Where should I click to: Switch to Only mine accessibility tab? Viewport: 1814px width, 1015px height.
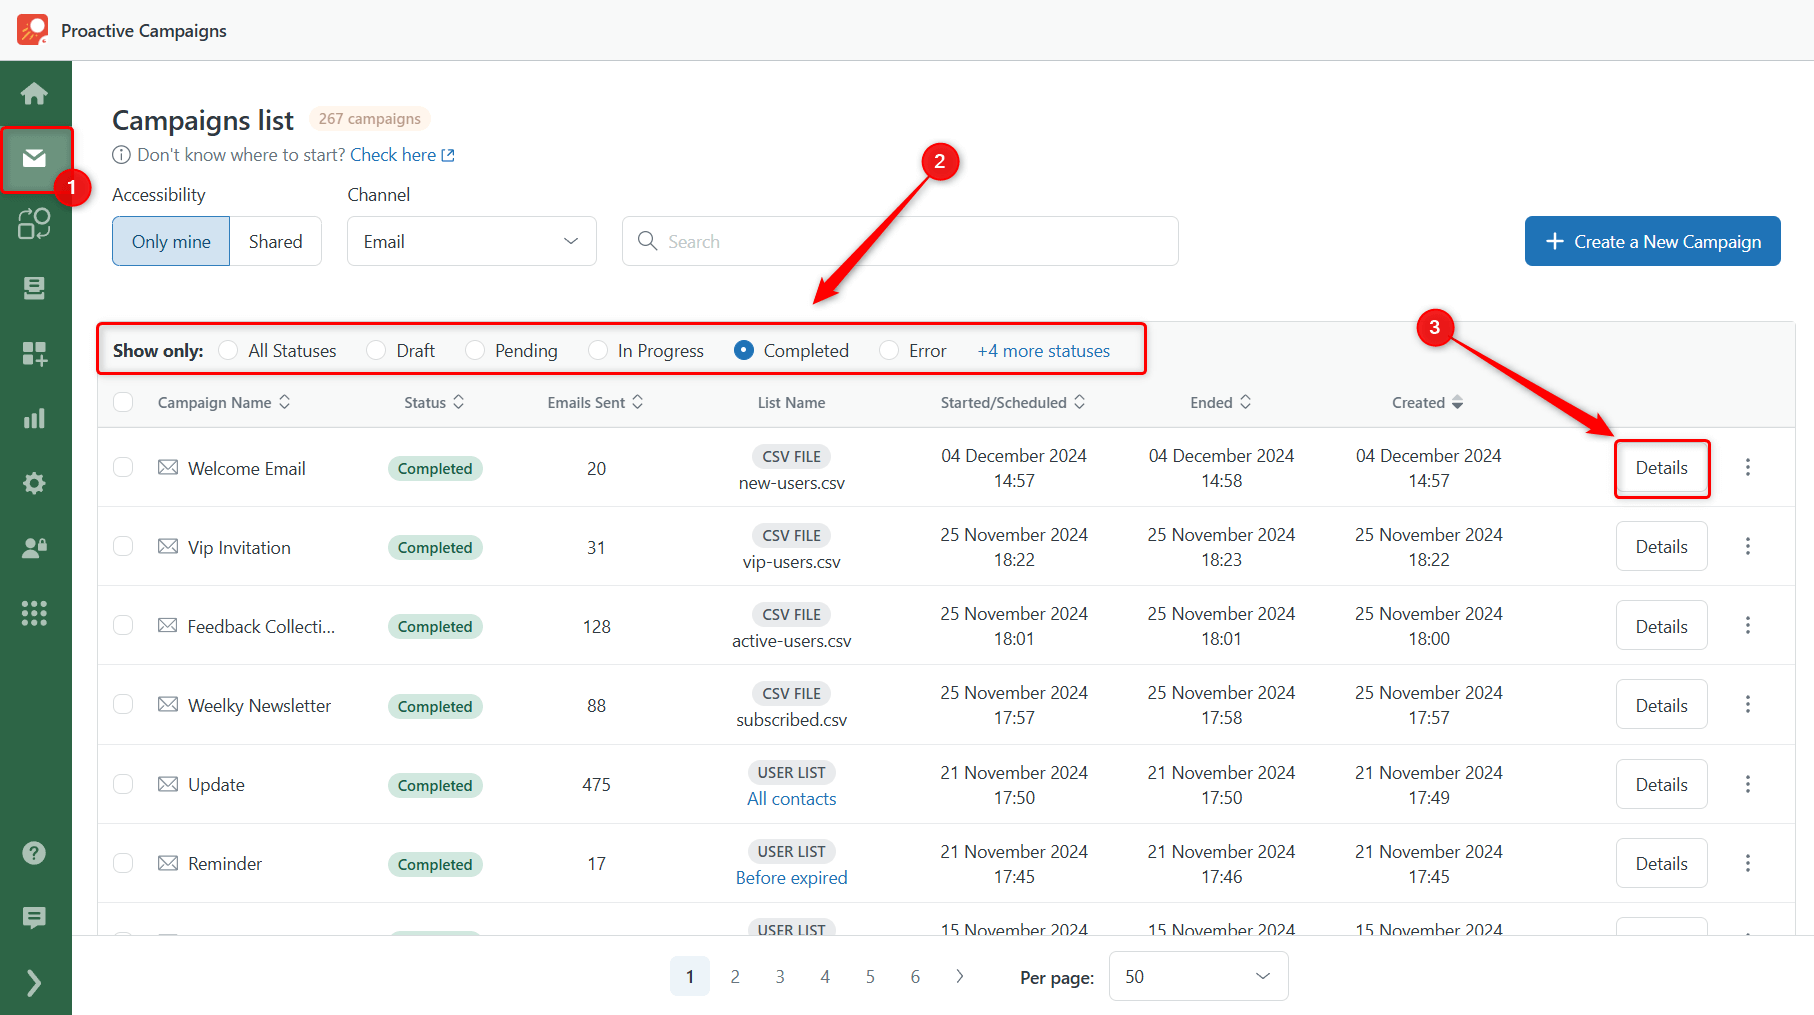[171, 241]
